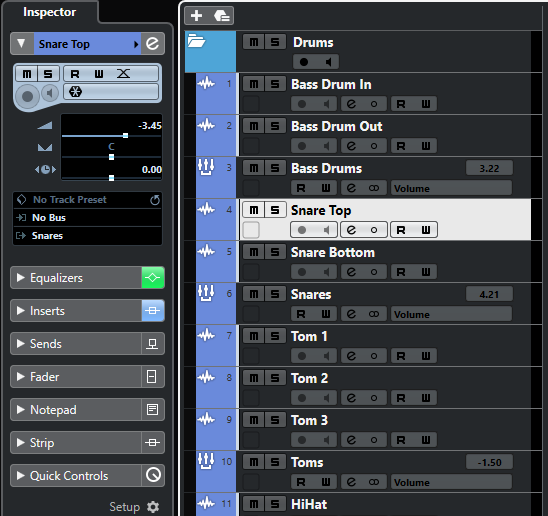Click the freeze channel snowflake icon
The image size is (548, 516).
point(75,92)
